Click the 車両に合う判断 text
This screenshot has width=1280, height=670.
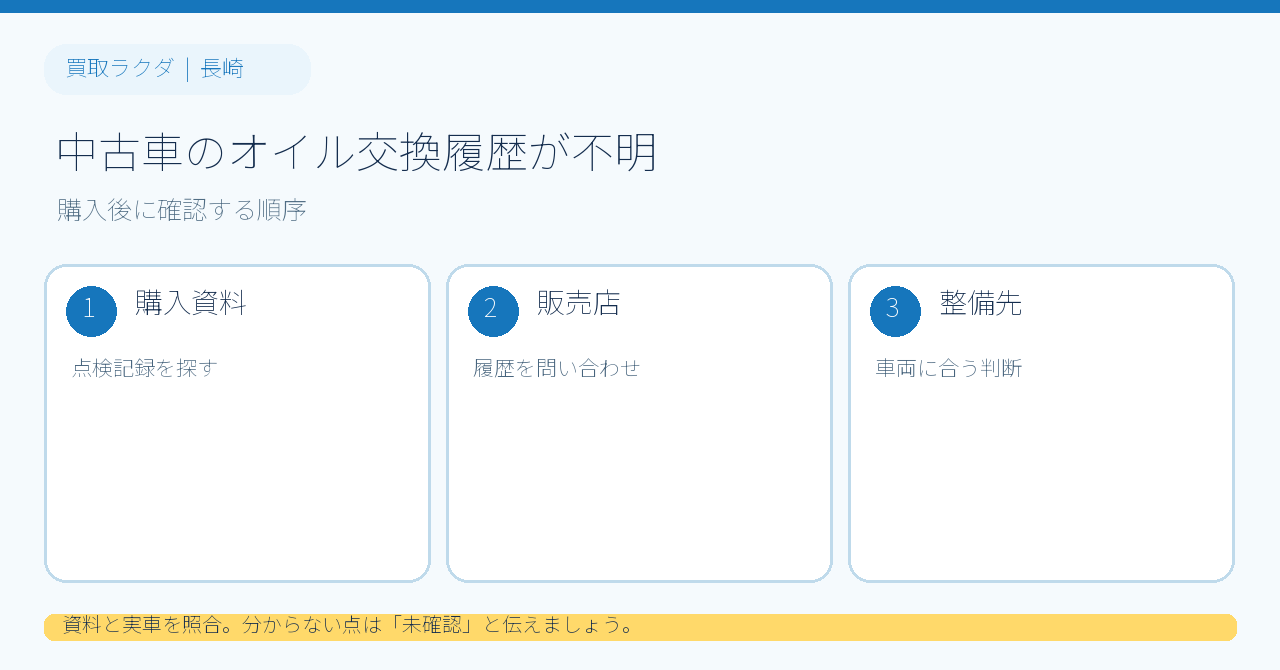pyautogui.click(x=949, y=368)
